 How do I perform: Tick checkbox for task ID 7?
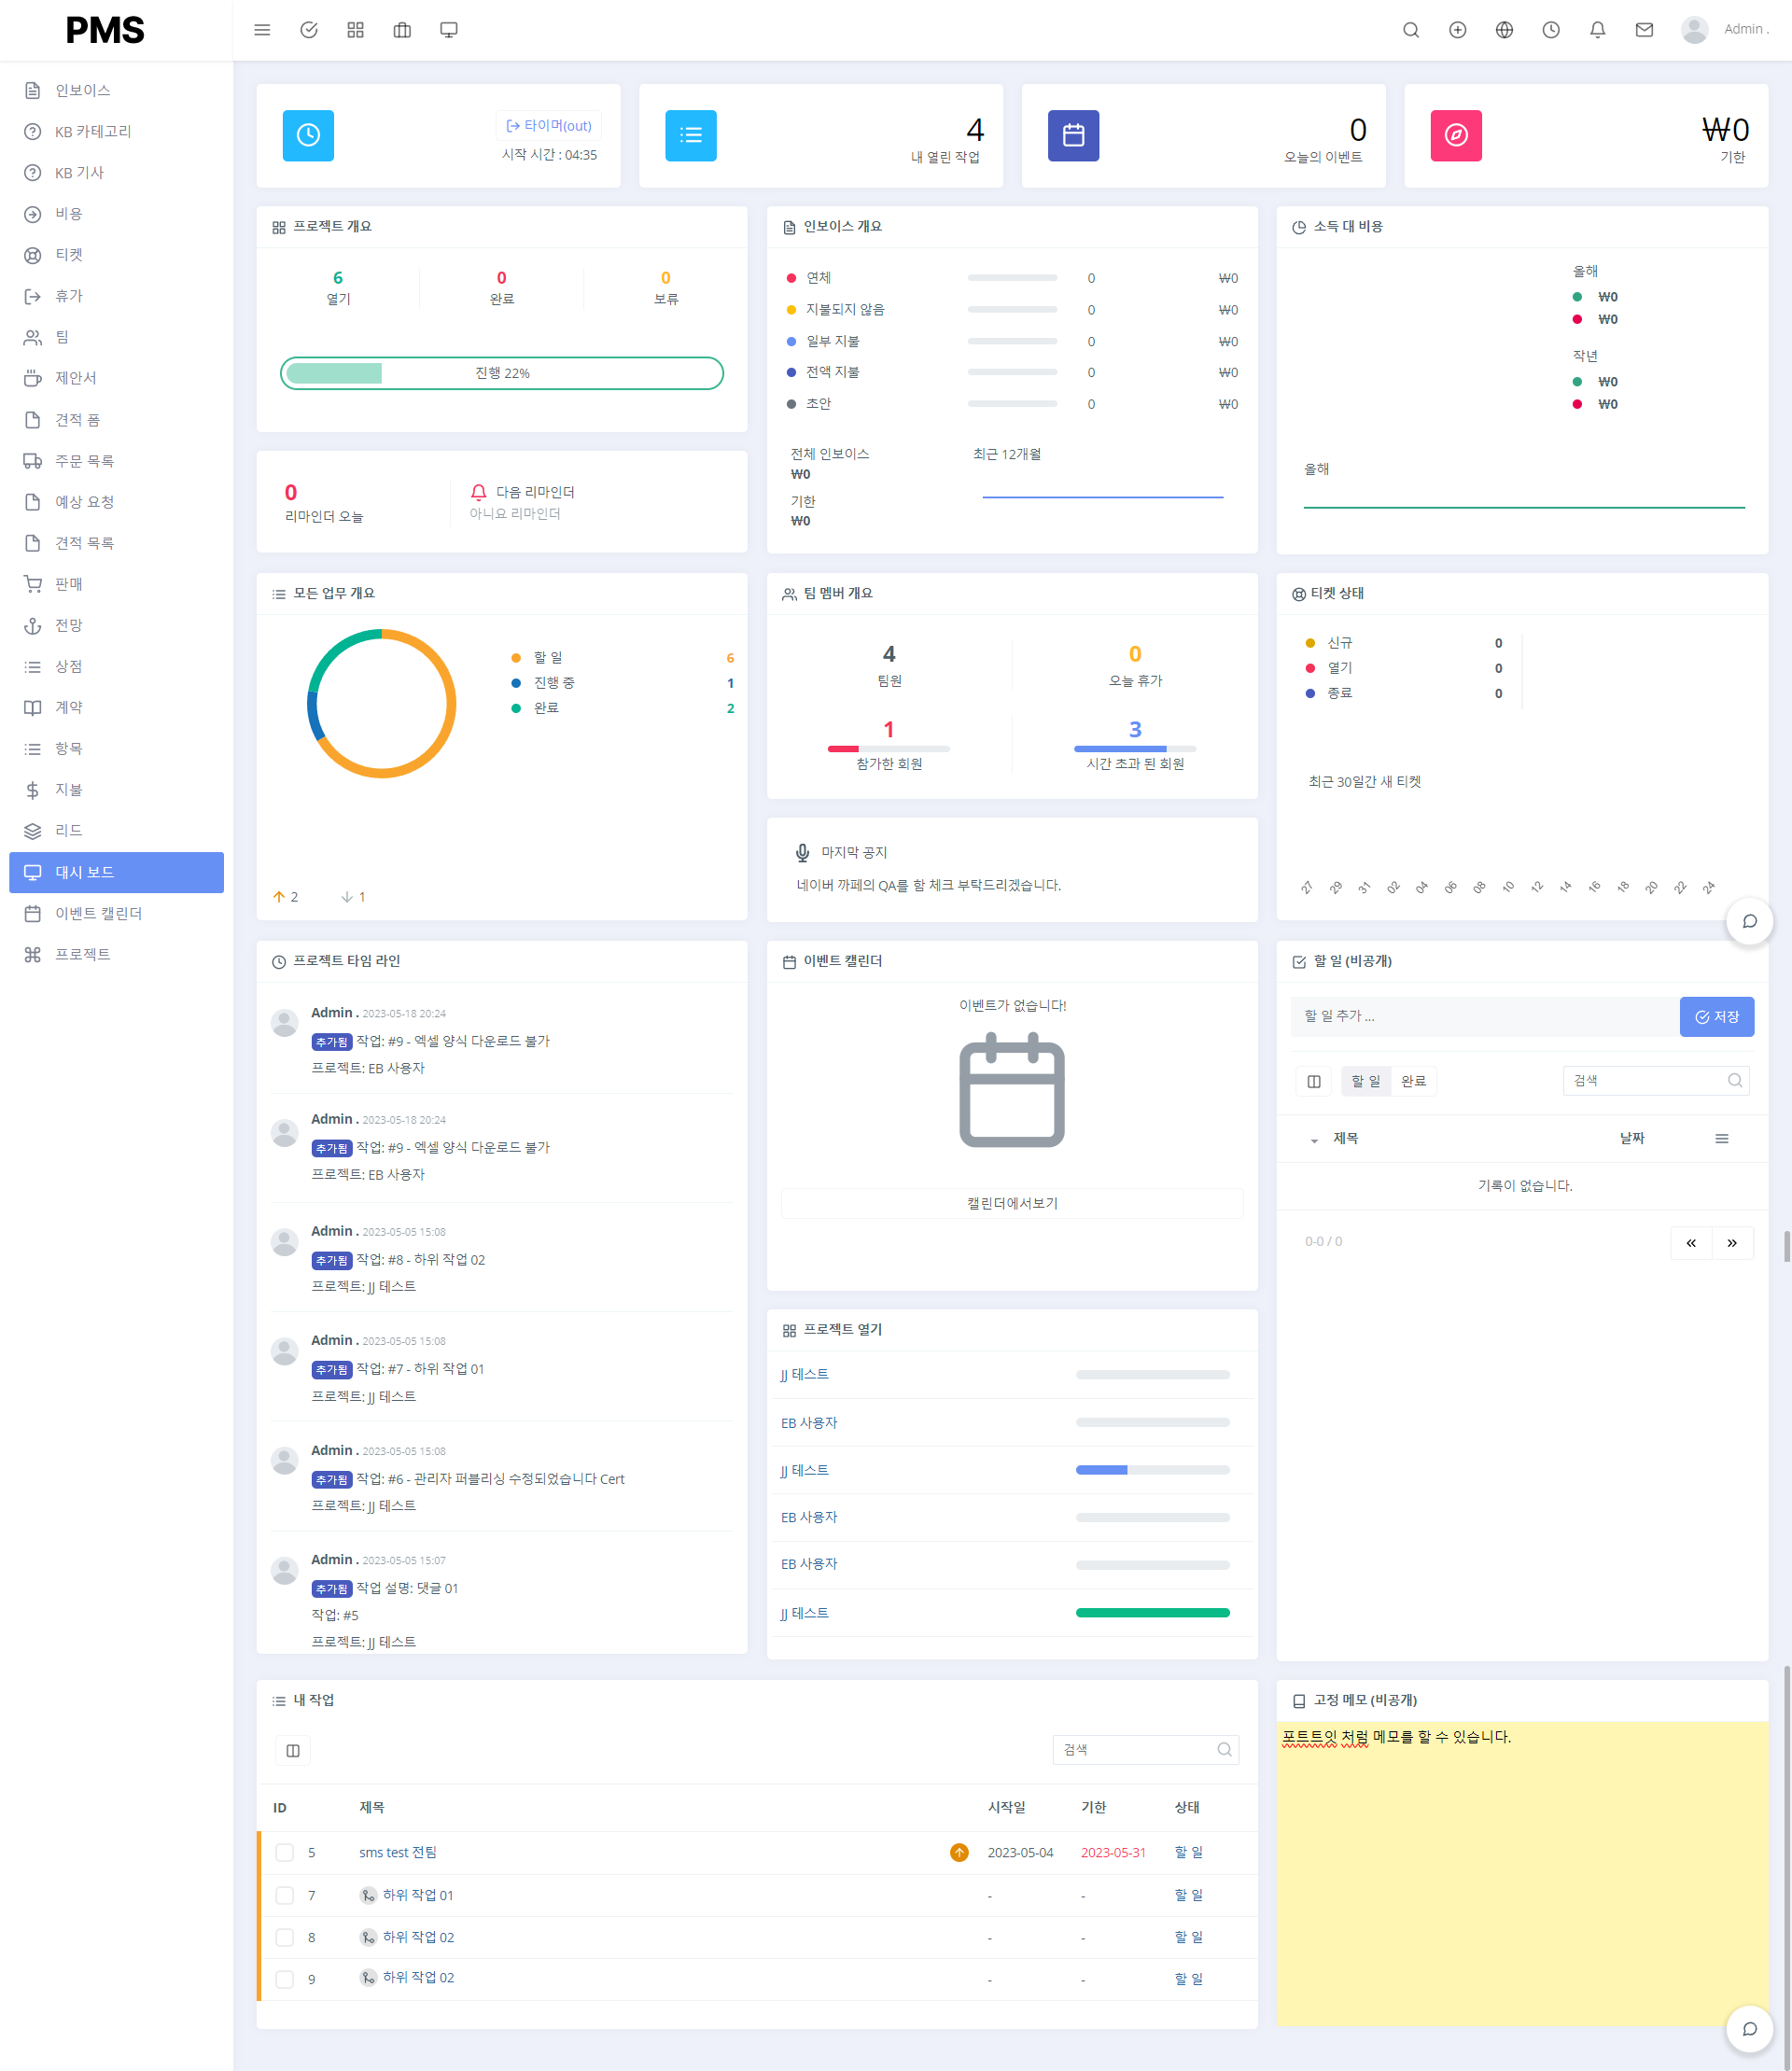[285, 1895]
